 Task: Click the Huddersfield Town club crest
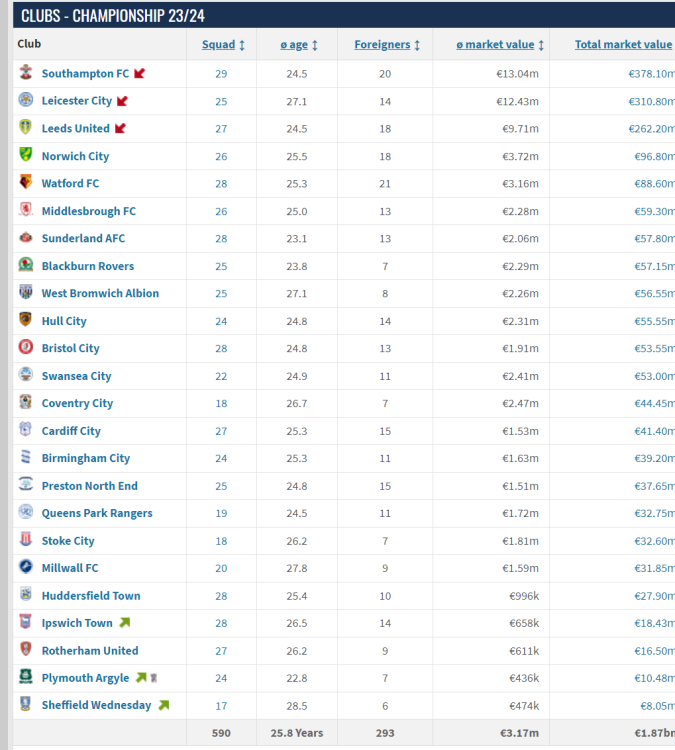click(x=26, y=595)
